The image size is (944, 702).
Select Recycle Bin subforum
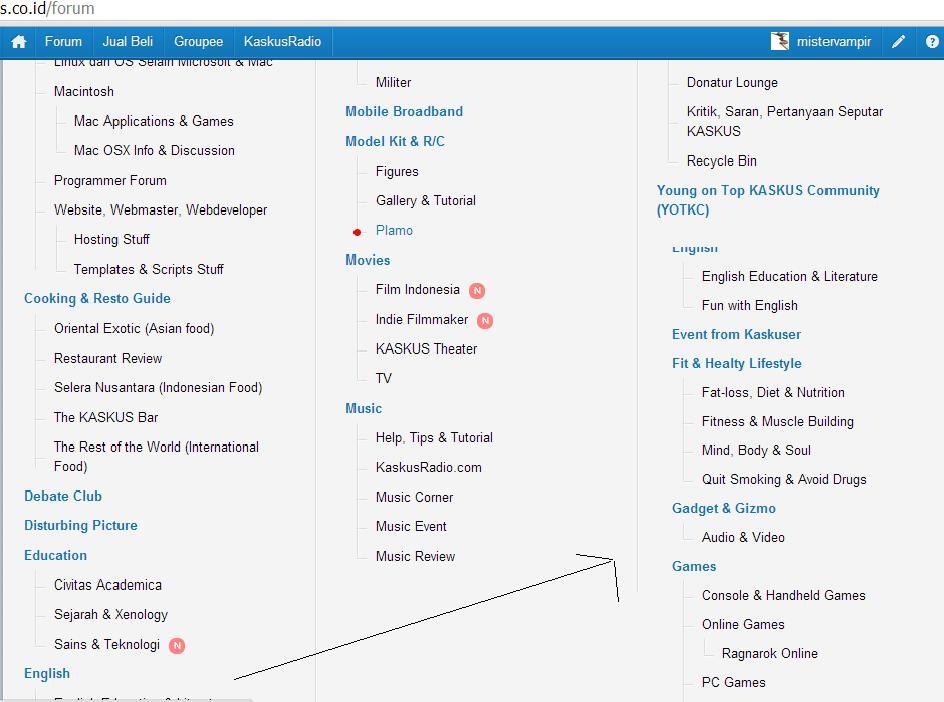pyautogui.click(x=722, y=161)
